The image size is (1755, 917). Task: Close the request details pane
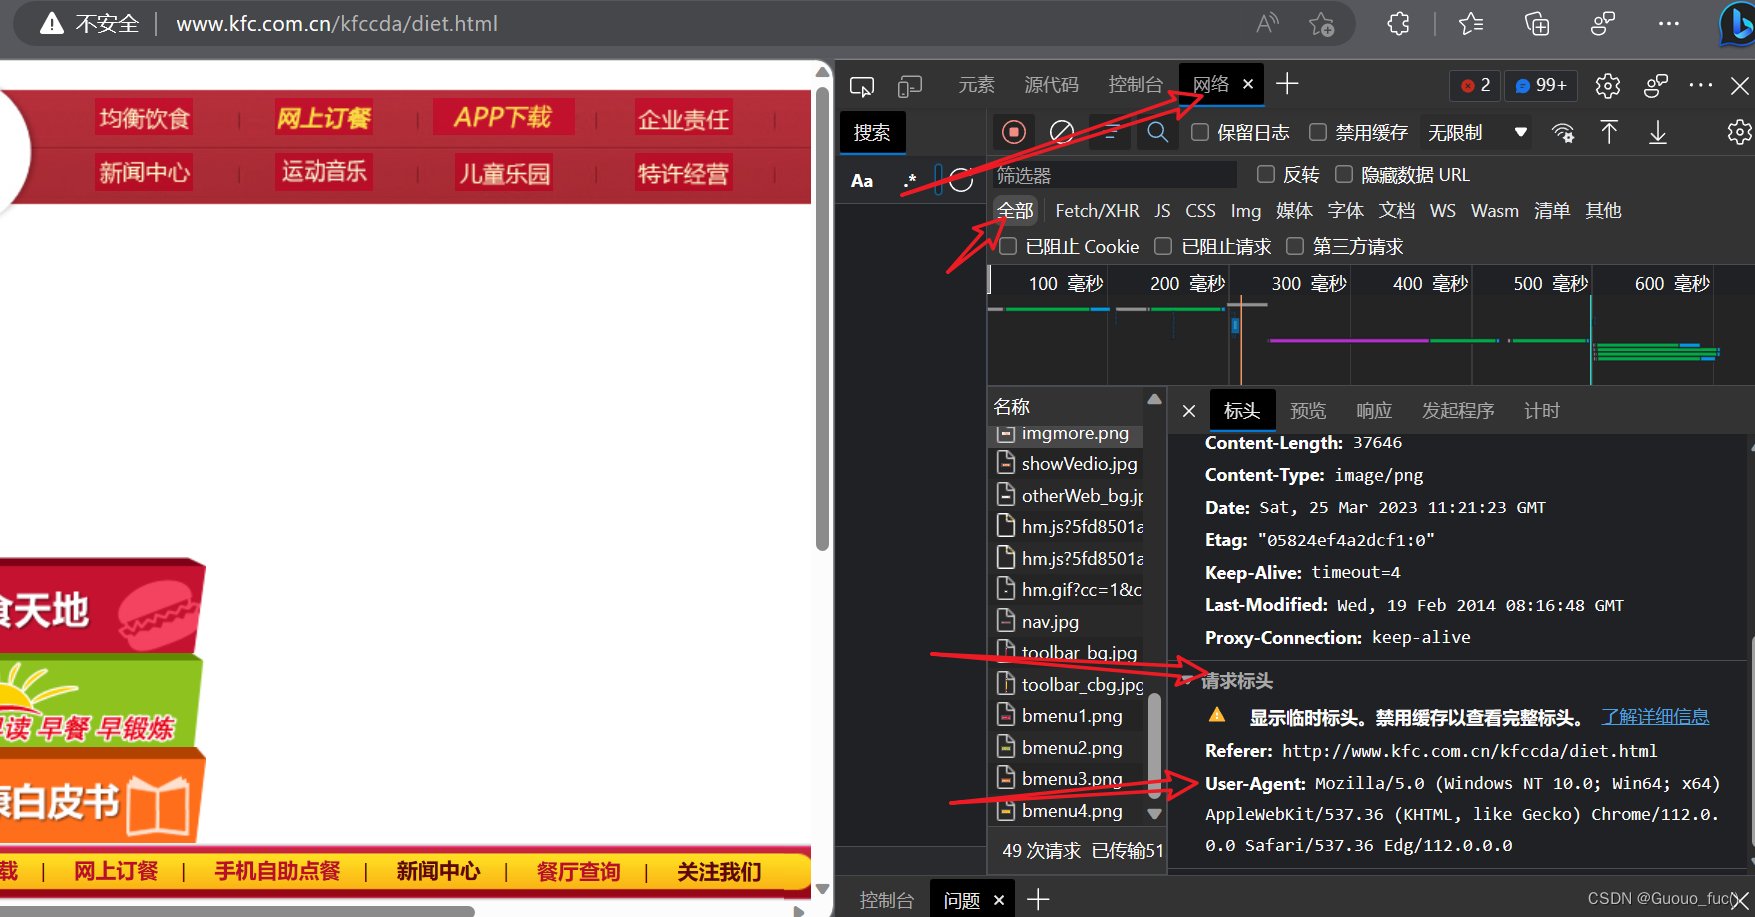pos(1189,411)
